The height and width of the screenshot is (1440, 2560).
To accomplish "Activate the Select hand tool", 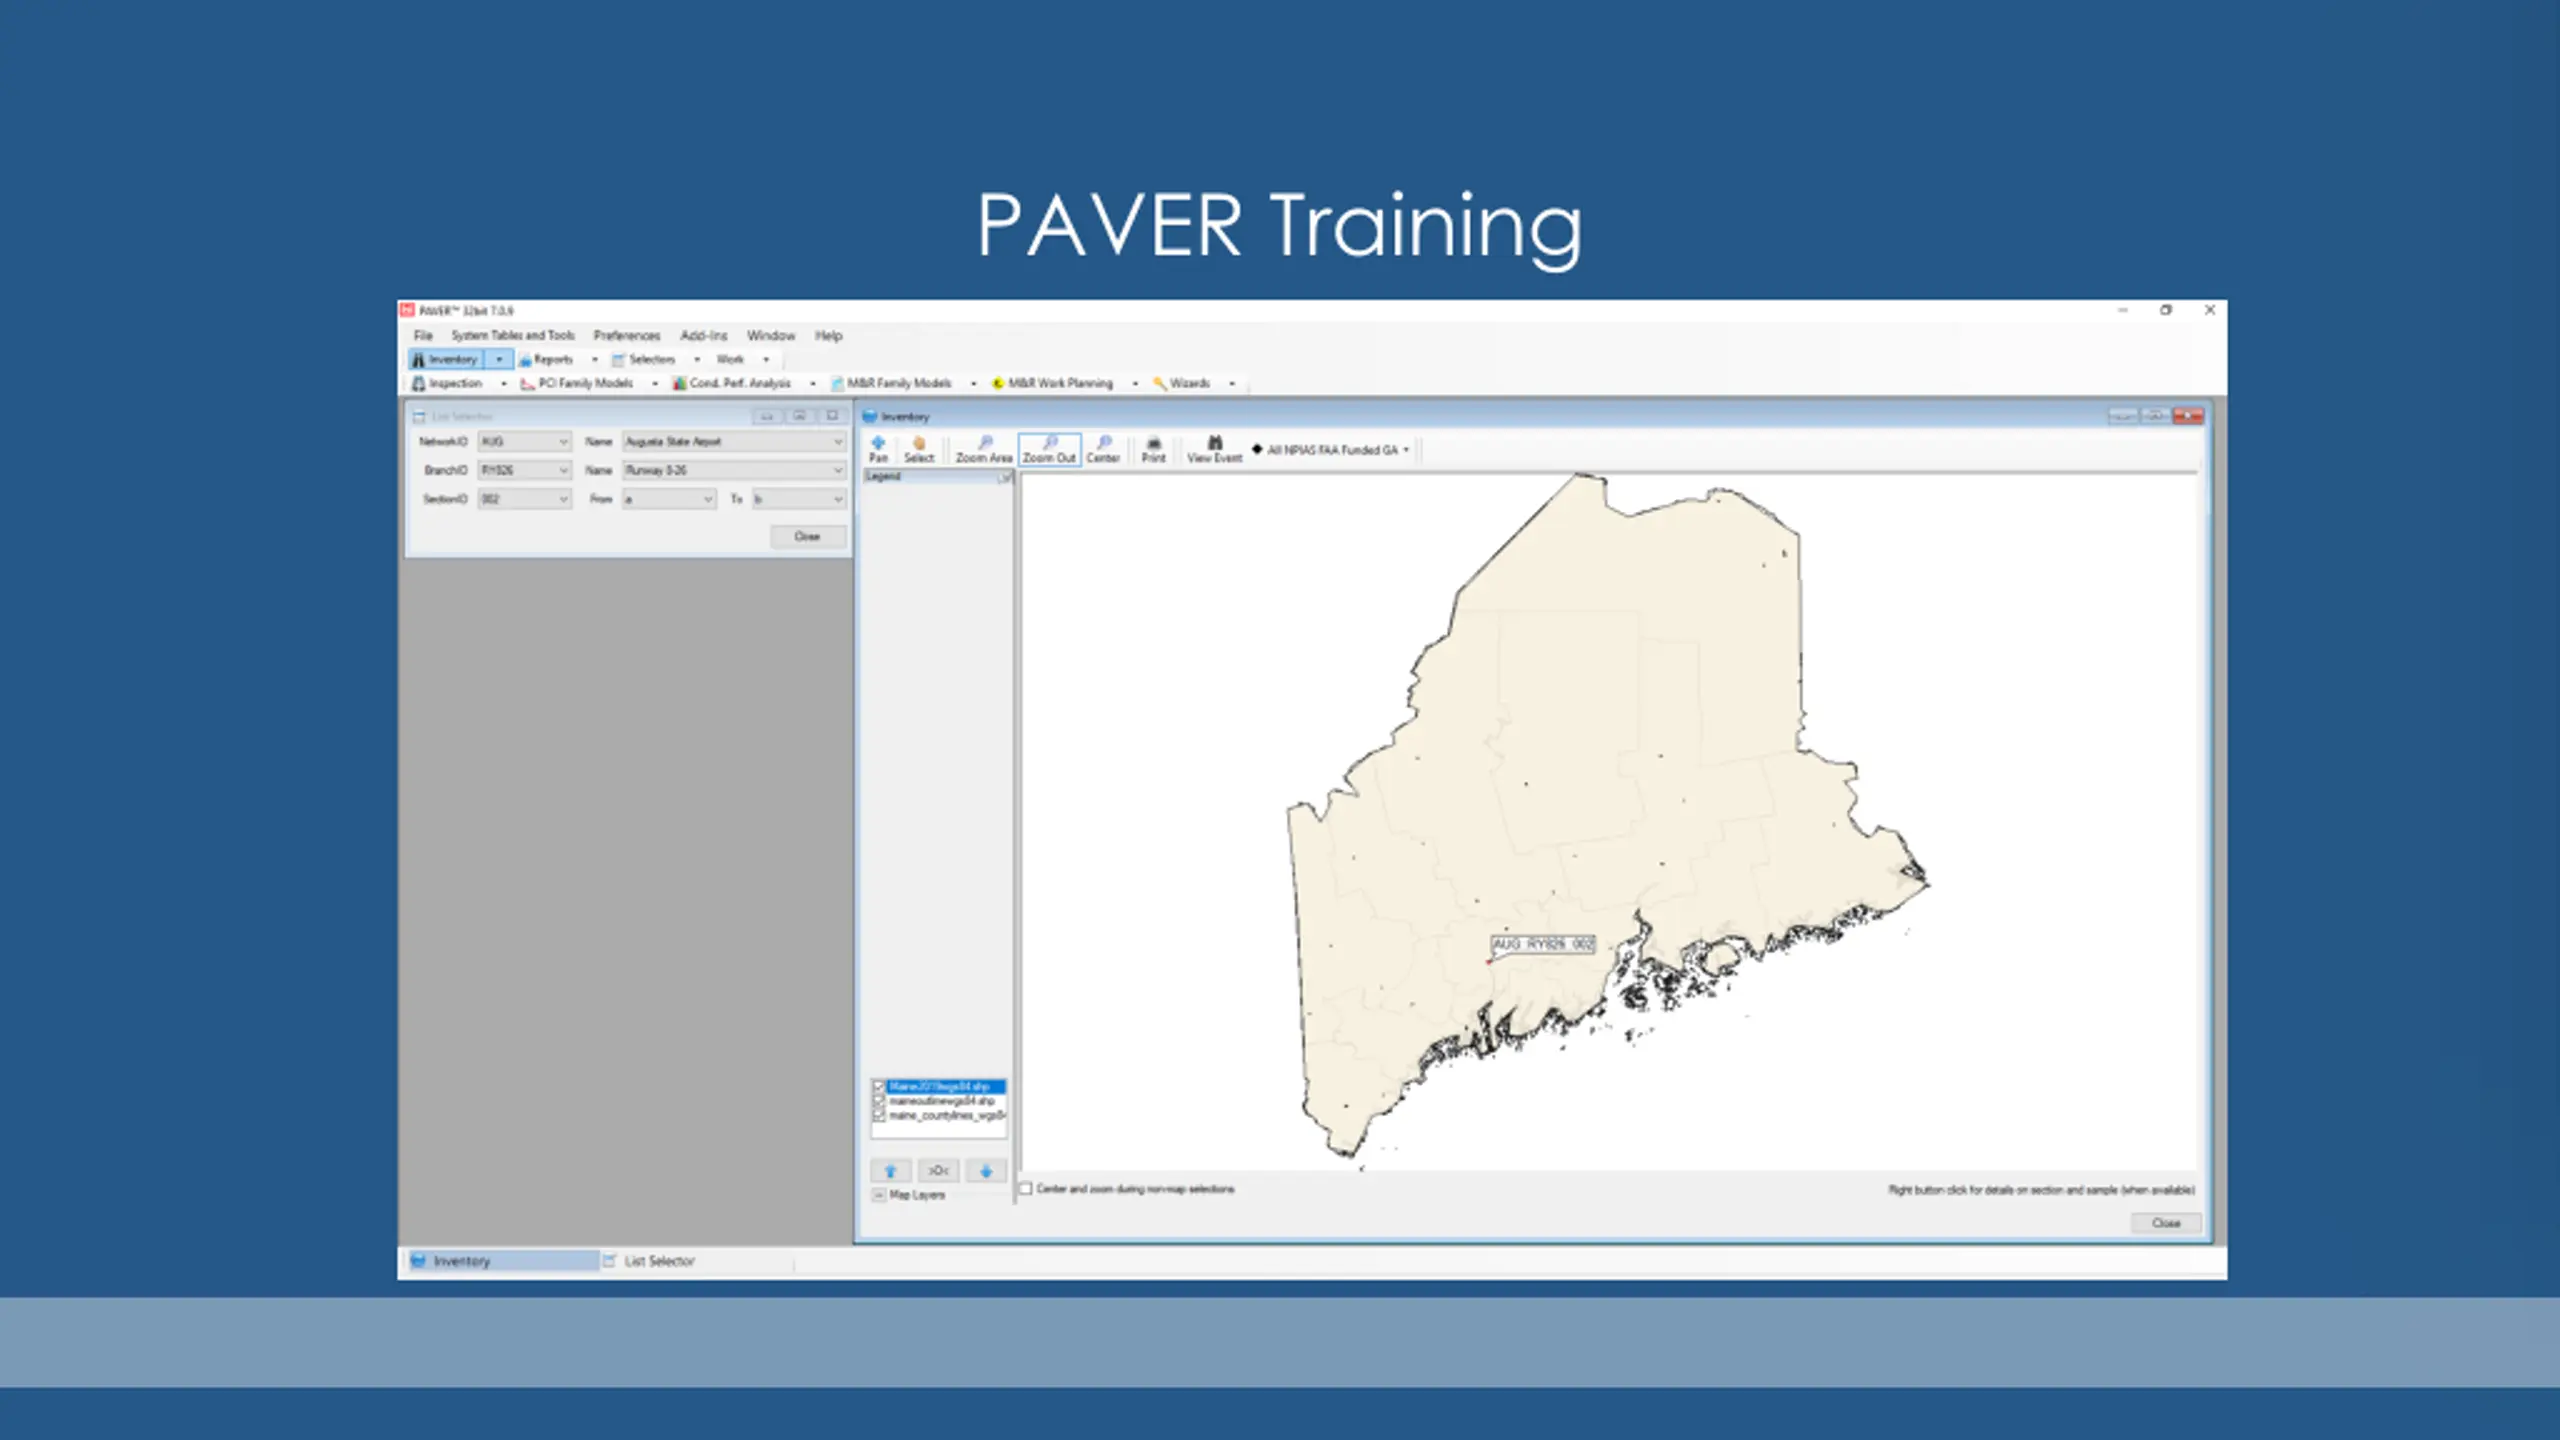I will click(x=919, y=449).
